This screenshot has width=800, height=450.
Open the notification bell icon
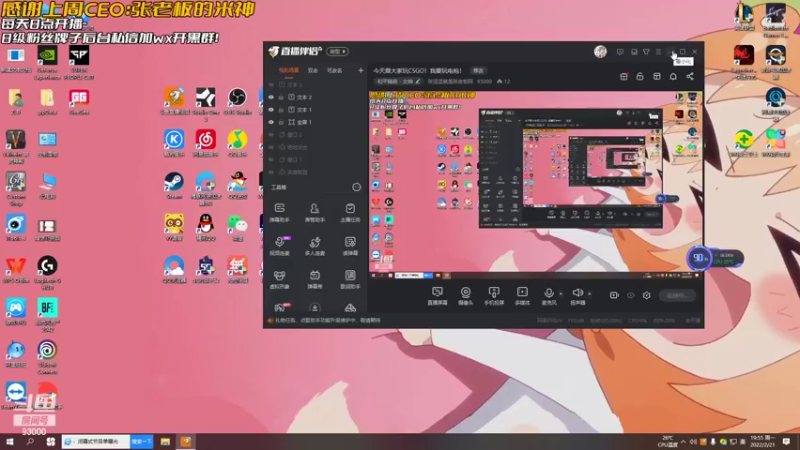coord(673,77)
